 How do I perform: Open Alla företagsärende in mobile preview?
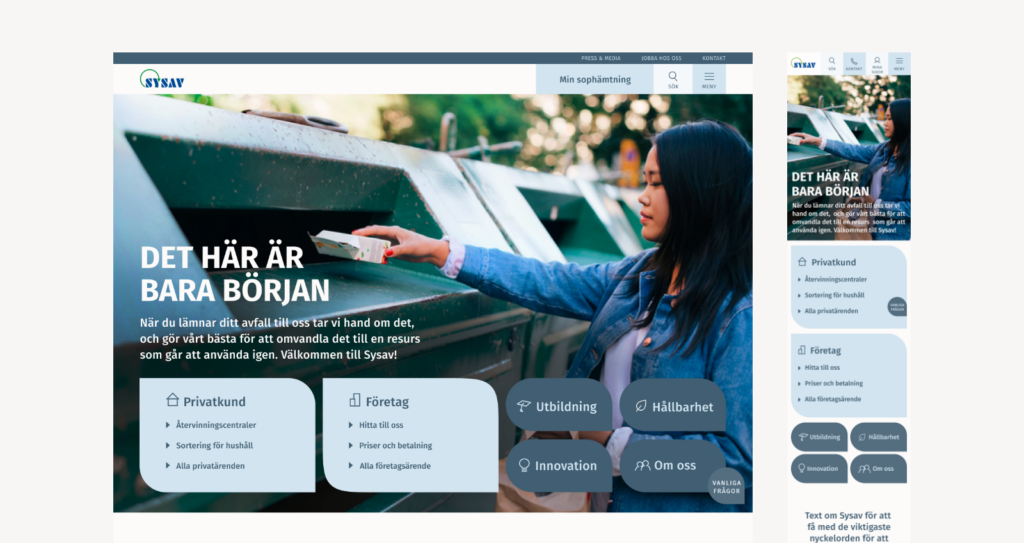pos(833,399)
